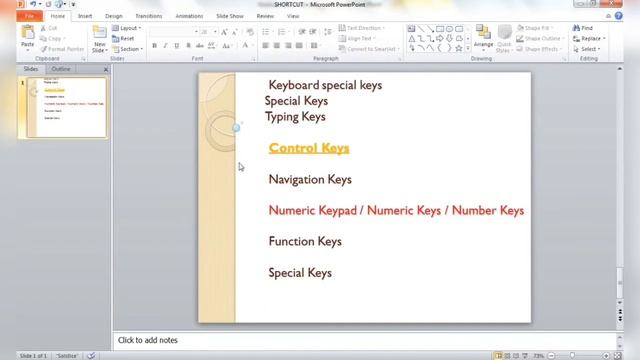This screenshot has width=640, height=360.
Task: Toggle Align Text Right
Action: [x=288, y=46]
